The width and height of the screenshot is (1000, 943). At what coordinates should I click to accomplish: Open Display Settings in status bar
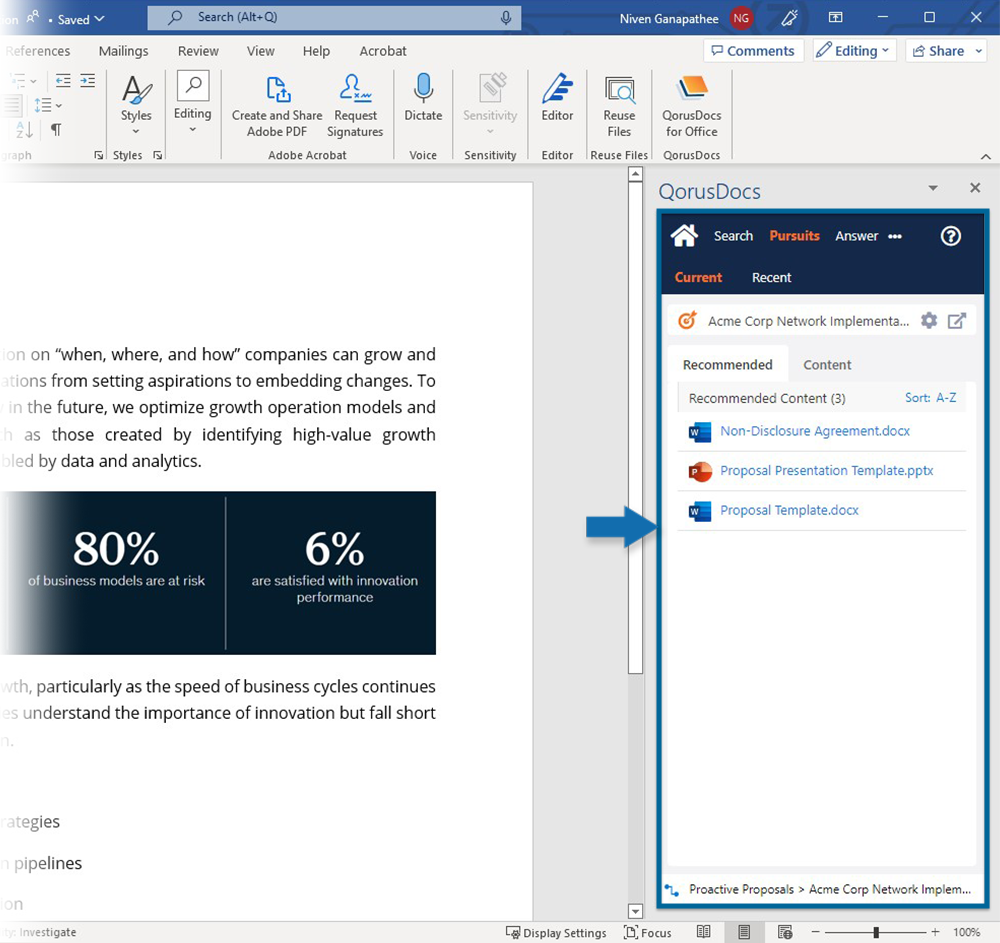(x=555, y=933)
